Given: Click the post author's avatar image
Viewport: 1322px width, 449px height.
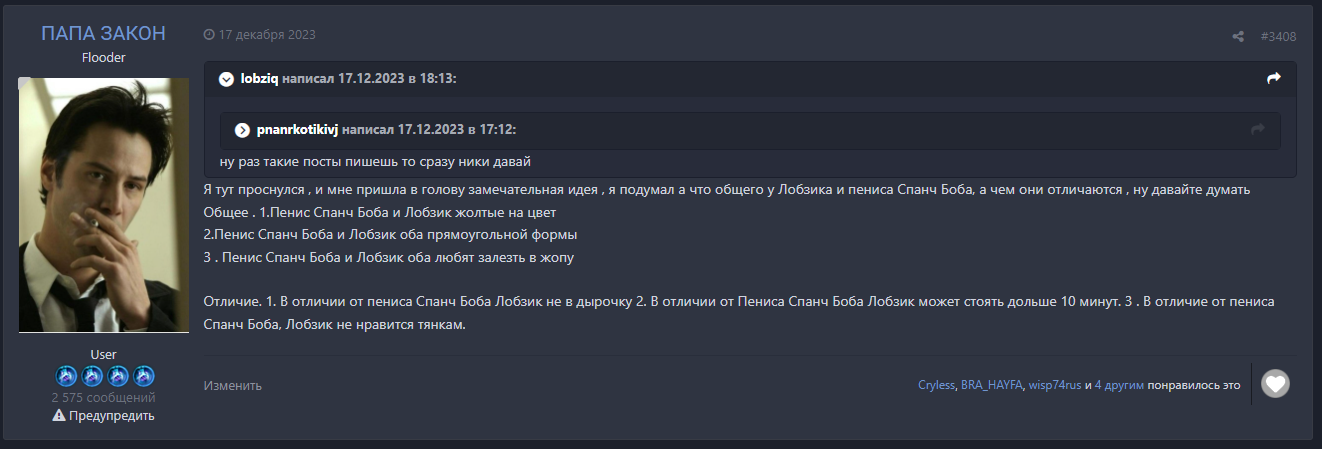Looking at the screenshot, I should 104,205.
